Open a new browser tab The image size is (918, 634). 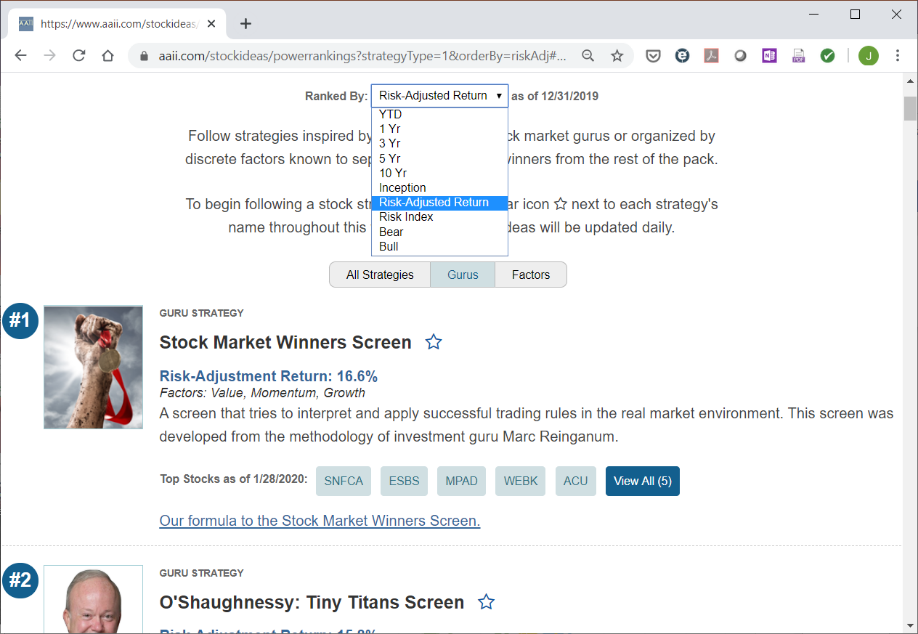pos(246,23)
